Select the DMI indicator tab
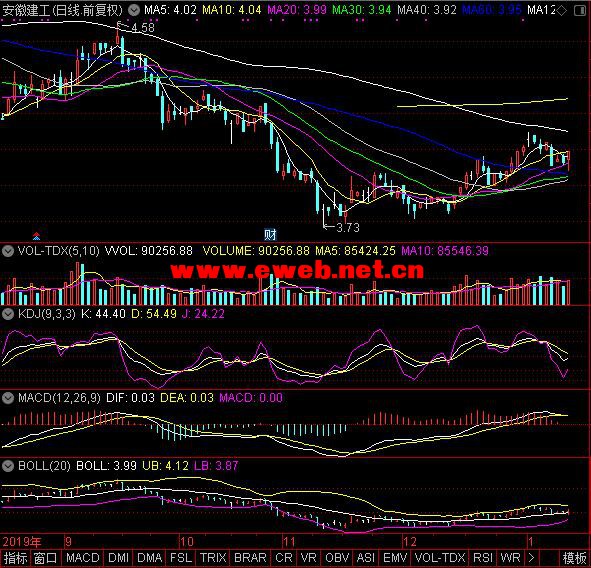Viewport: 591px width, 568px height. pyautogui.click(x=118, y=558)
